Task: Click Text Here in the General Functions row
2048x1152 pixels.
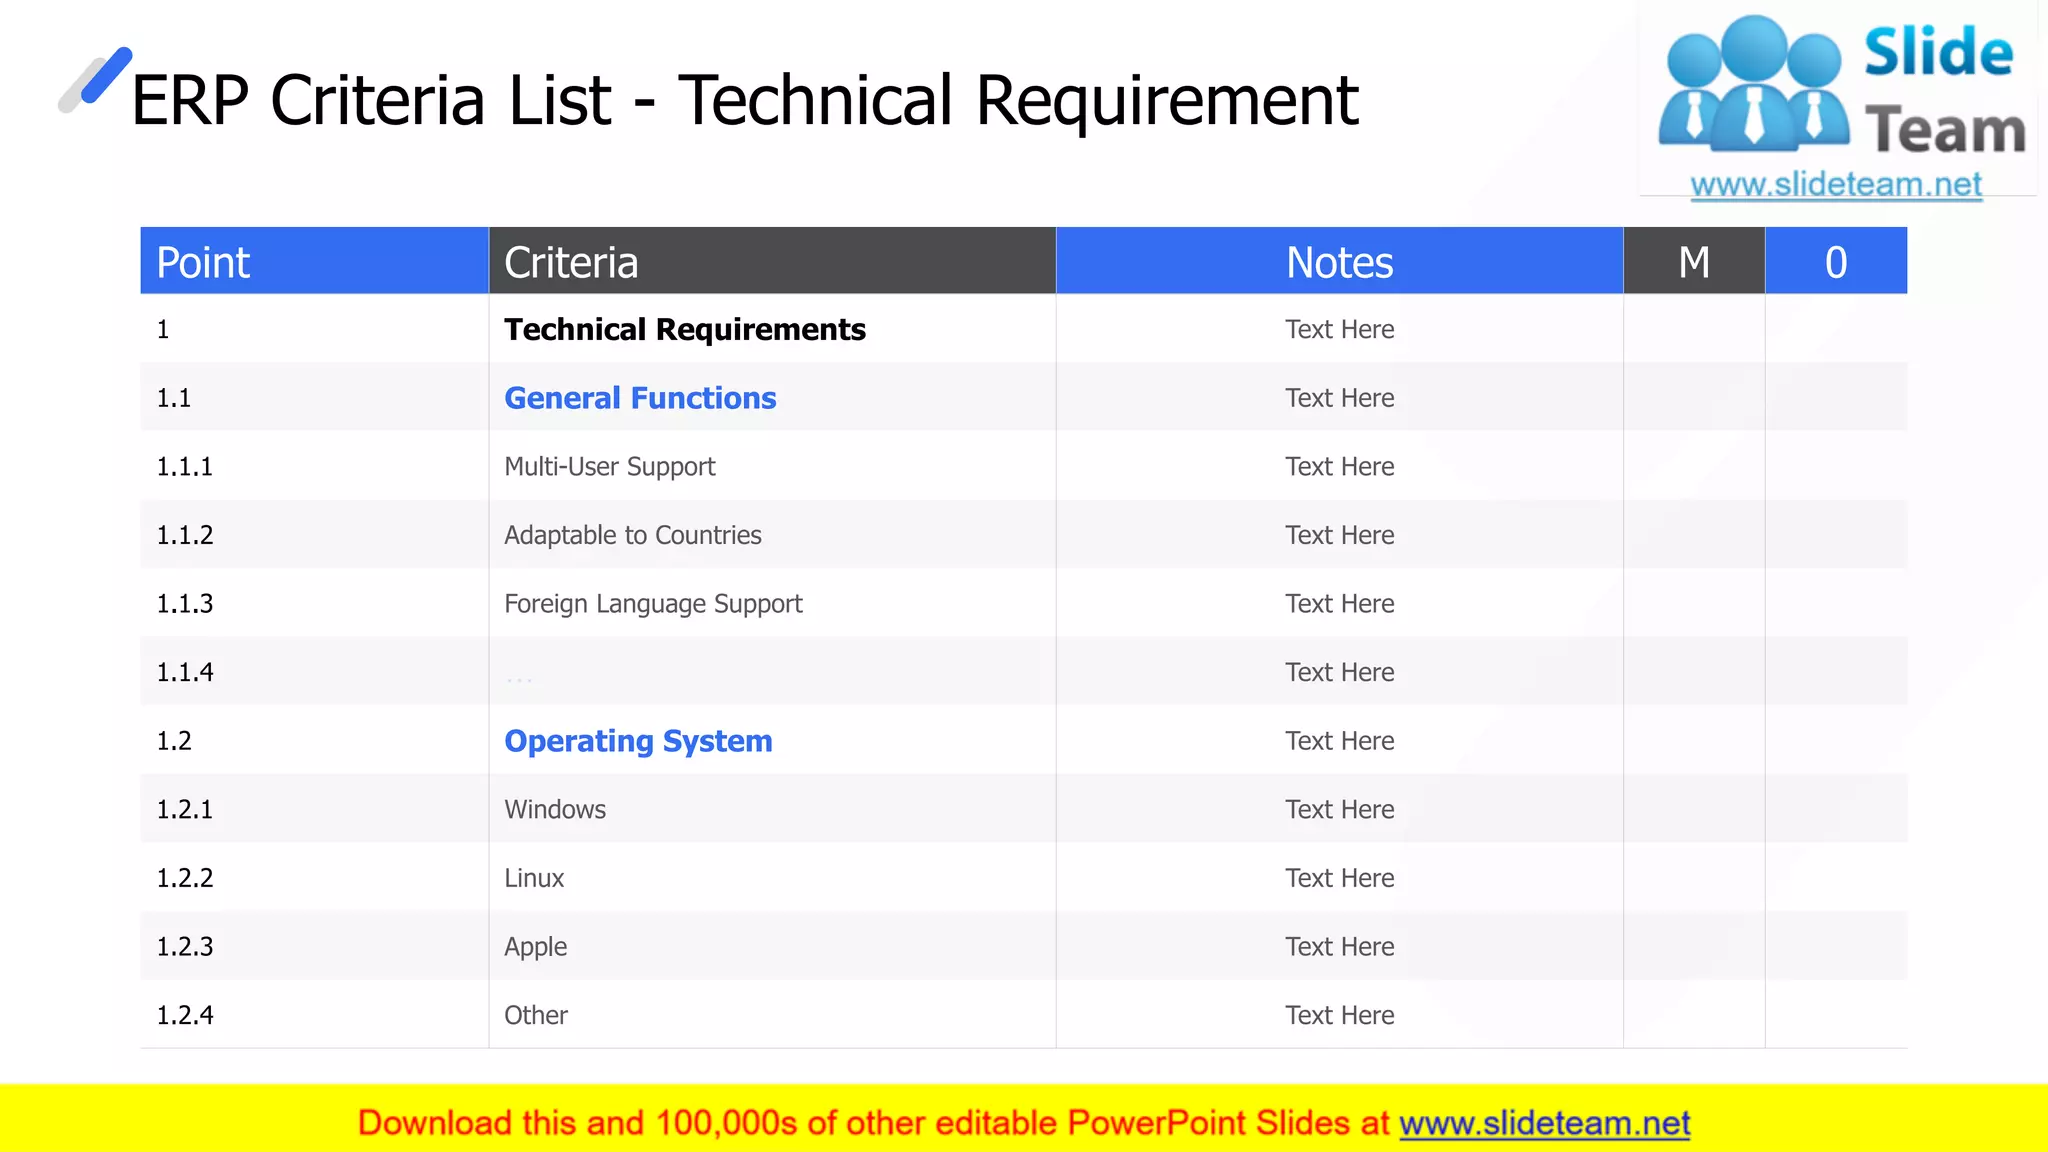Action: [x=1339, y=398]
